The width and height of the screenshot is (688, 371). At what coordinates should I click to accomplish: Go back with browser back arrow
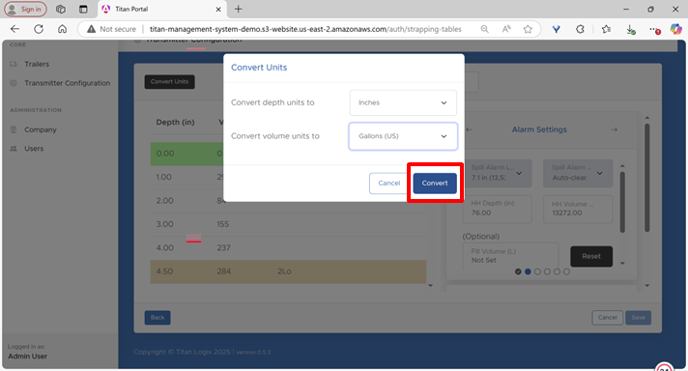pyautogui.click(x=15, y=29)
